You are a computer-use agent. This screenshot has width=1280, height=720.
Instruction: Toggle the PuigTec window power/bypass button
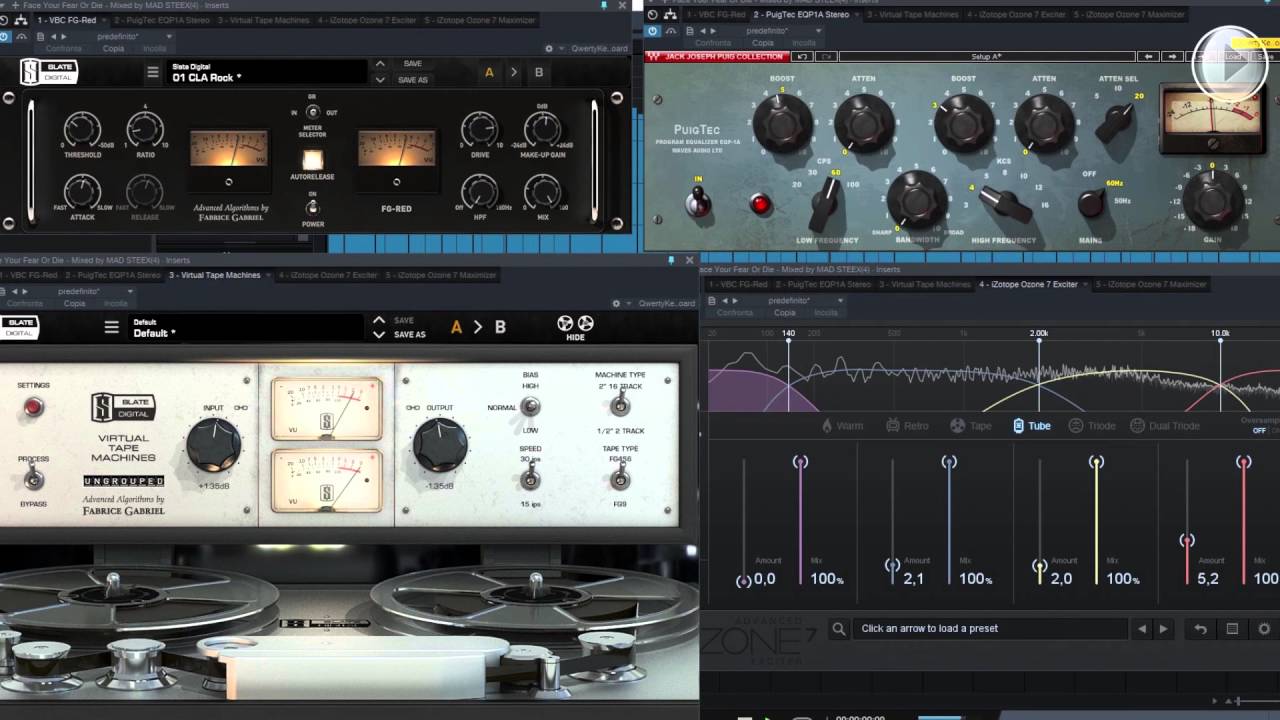(653, 31)
